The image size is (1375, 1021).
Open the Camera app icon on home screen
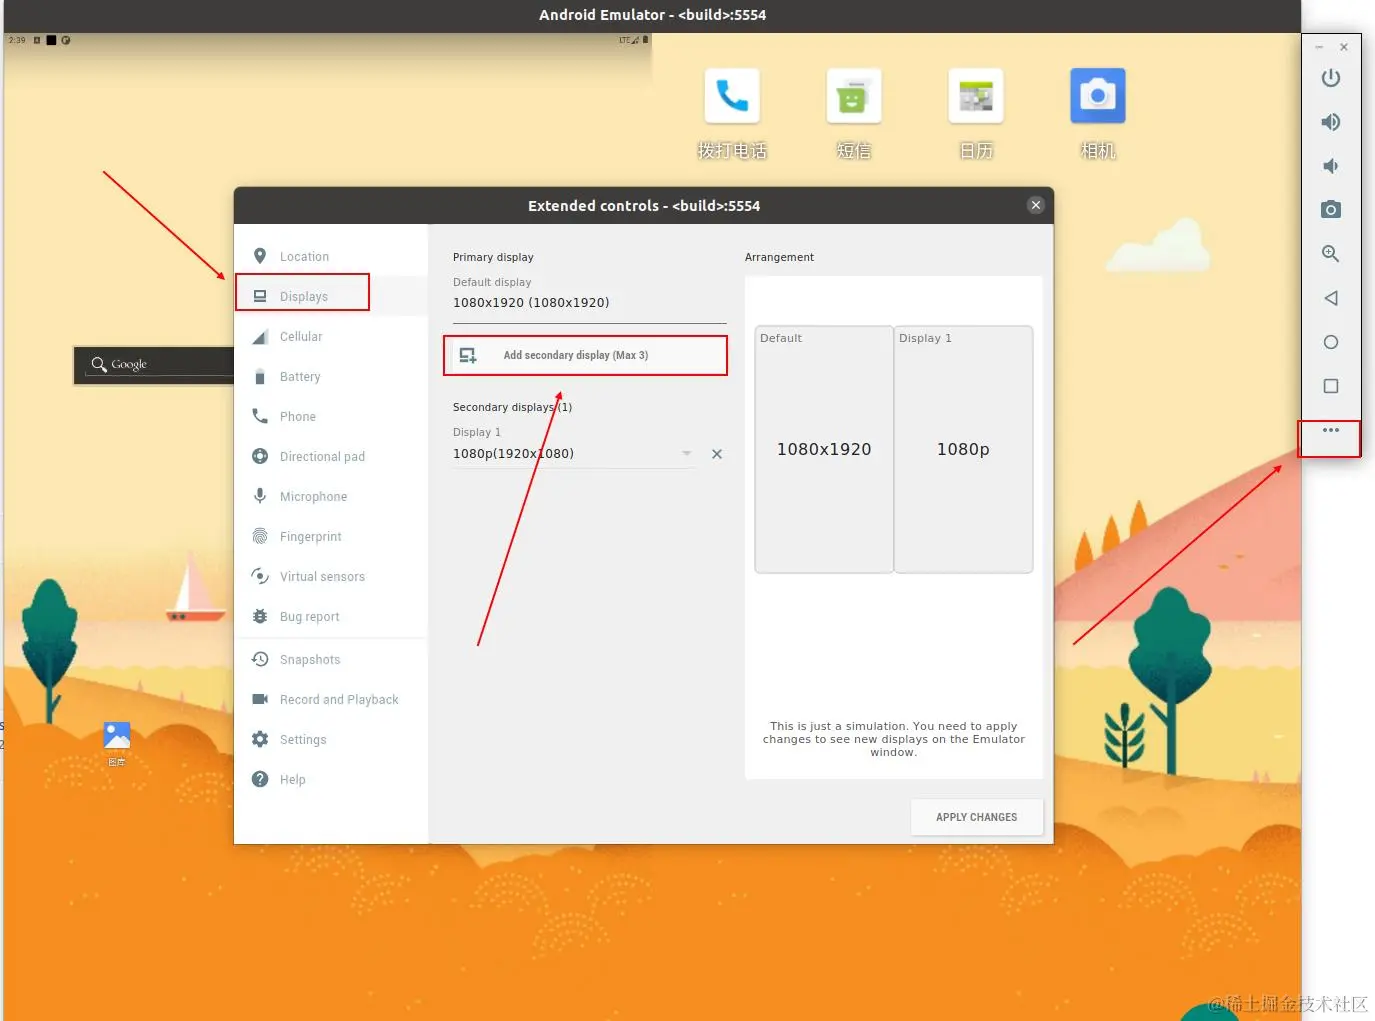(x=1097, y=96)
